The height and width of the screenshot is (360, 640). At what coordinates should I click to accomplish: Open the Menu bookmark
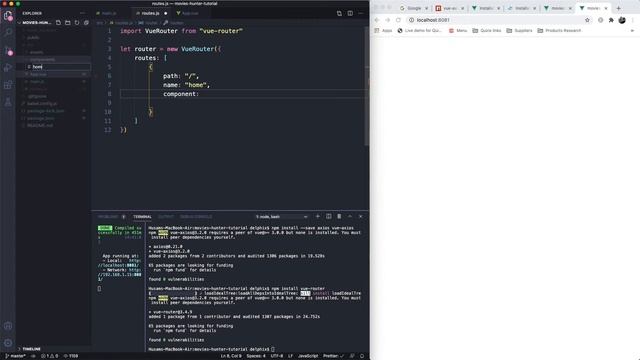click(x=458, y=31)
